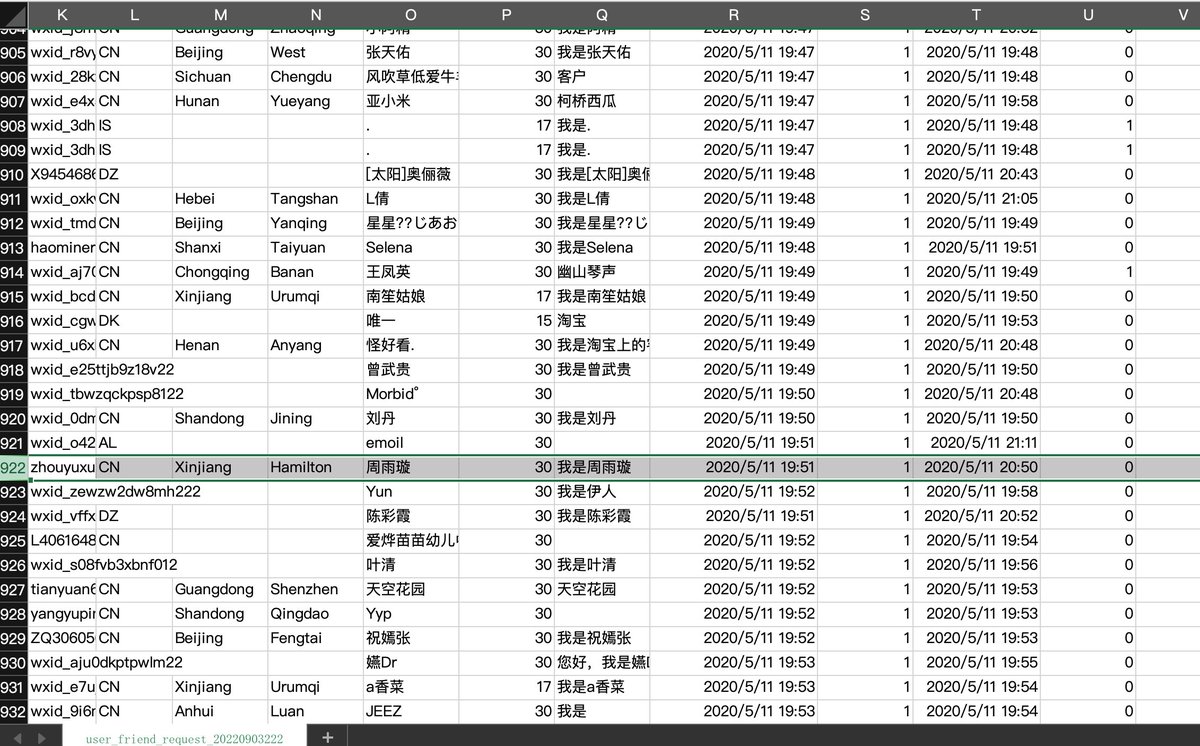The width and height of the screenshot is (1200, 746).
Task: Click cell 'wxid_zewzw2dw8mh222'
Action: (x=116, y=492)
